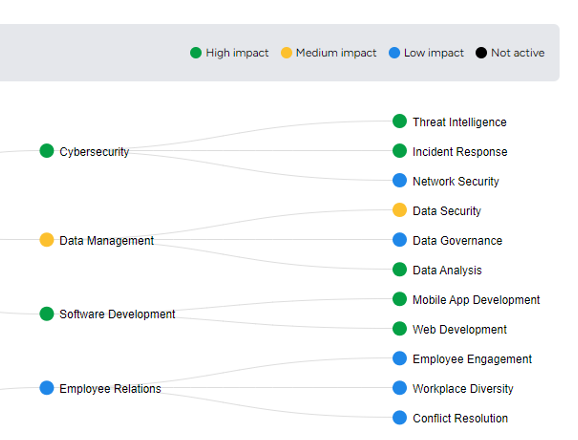Click the green Cybersecurity node circle
The height and width of the screenshot is (440, 578).
pos(47,151)
